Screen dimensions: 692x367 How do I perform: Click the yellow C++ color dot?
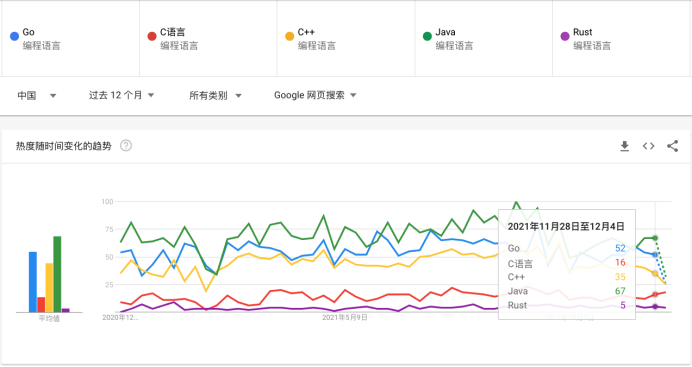[290, 36]
